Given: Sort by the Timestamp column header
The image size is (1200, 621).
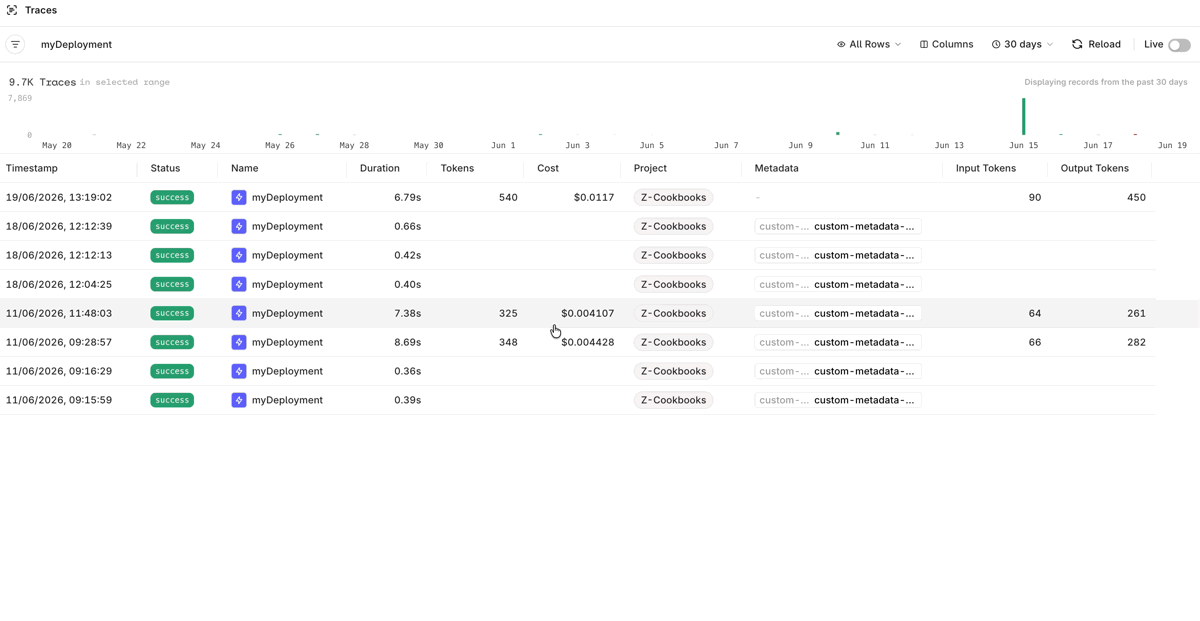Looking at the screenshot, I should click(x=32, y=168).
